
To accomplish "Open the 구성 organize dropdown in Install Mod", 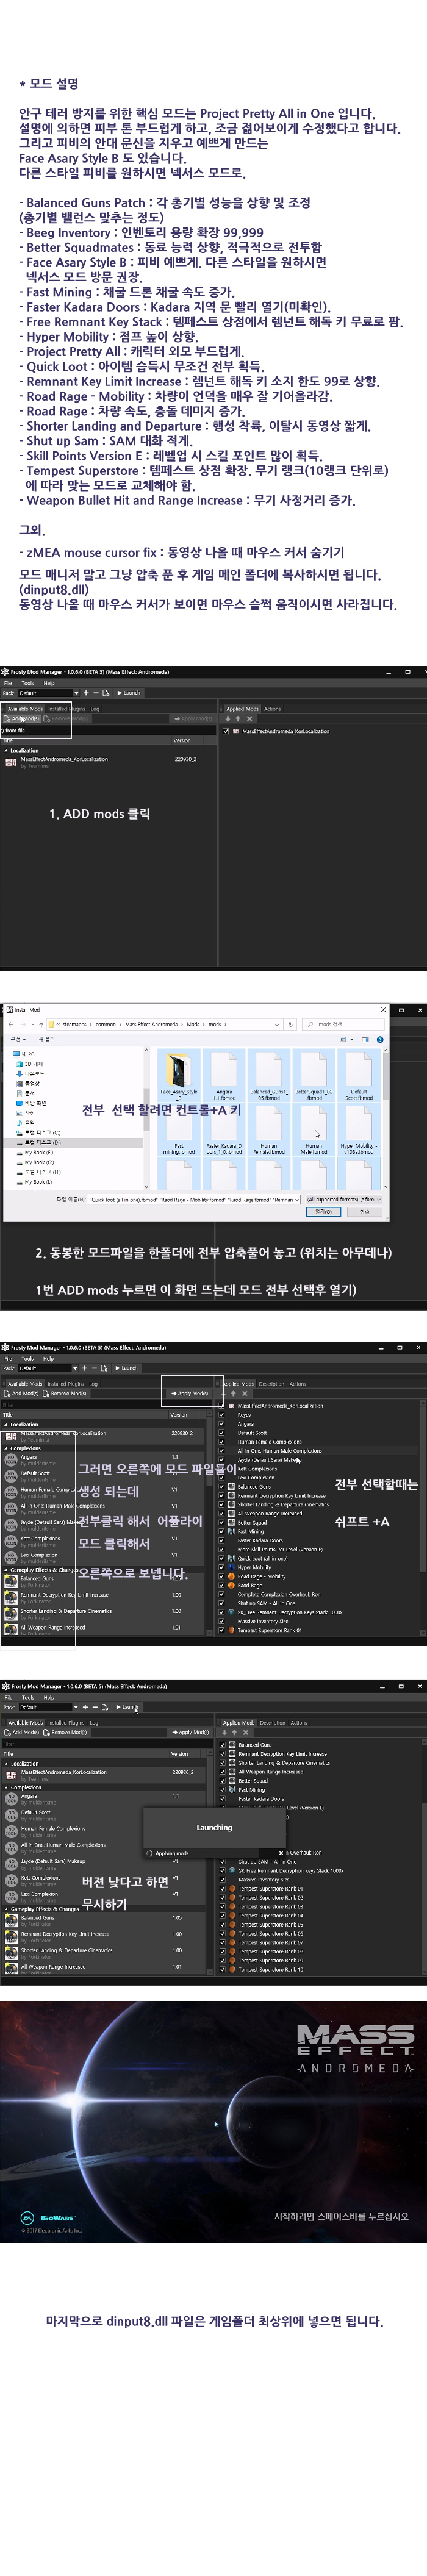I will coord(17,1039).
